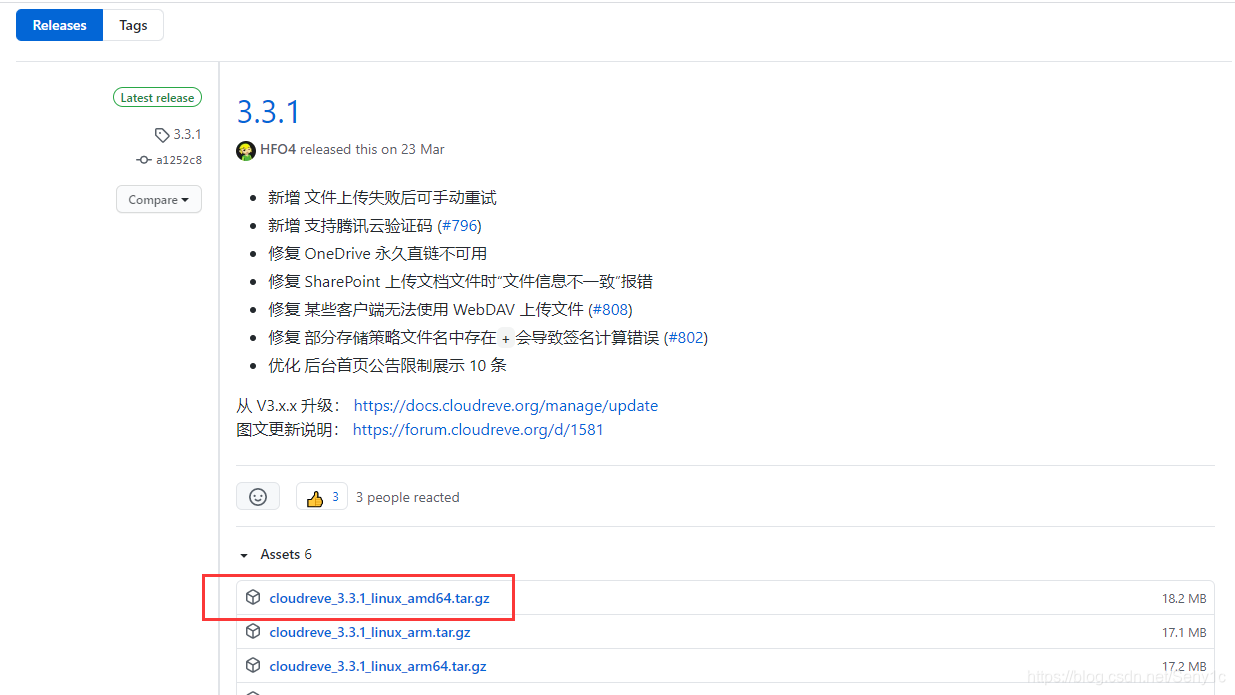Switch to the Releases tab

pyautogui.click(x=59, y=25)
